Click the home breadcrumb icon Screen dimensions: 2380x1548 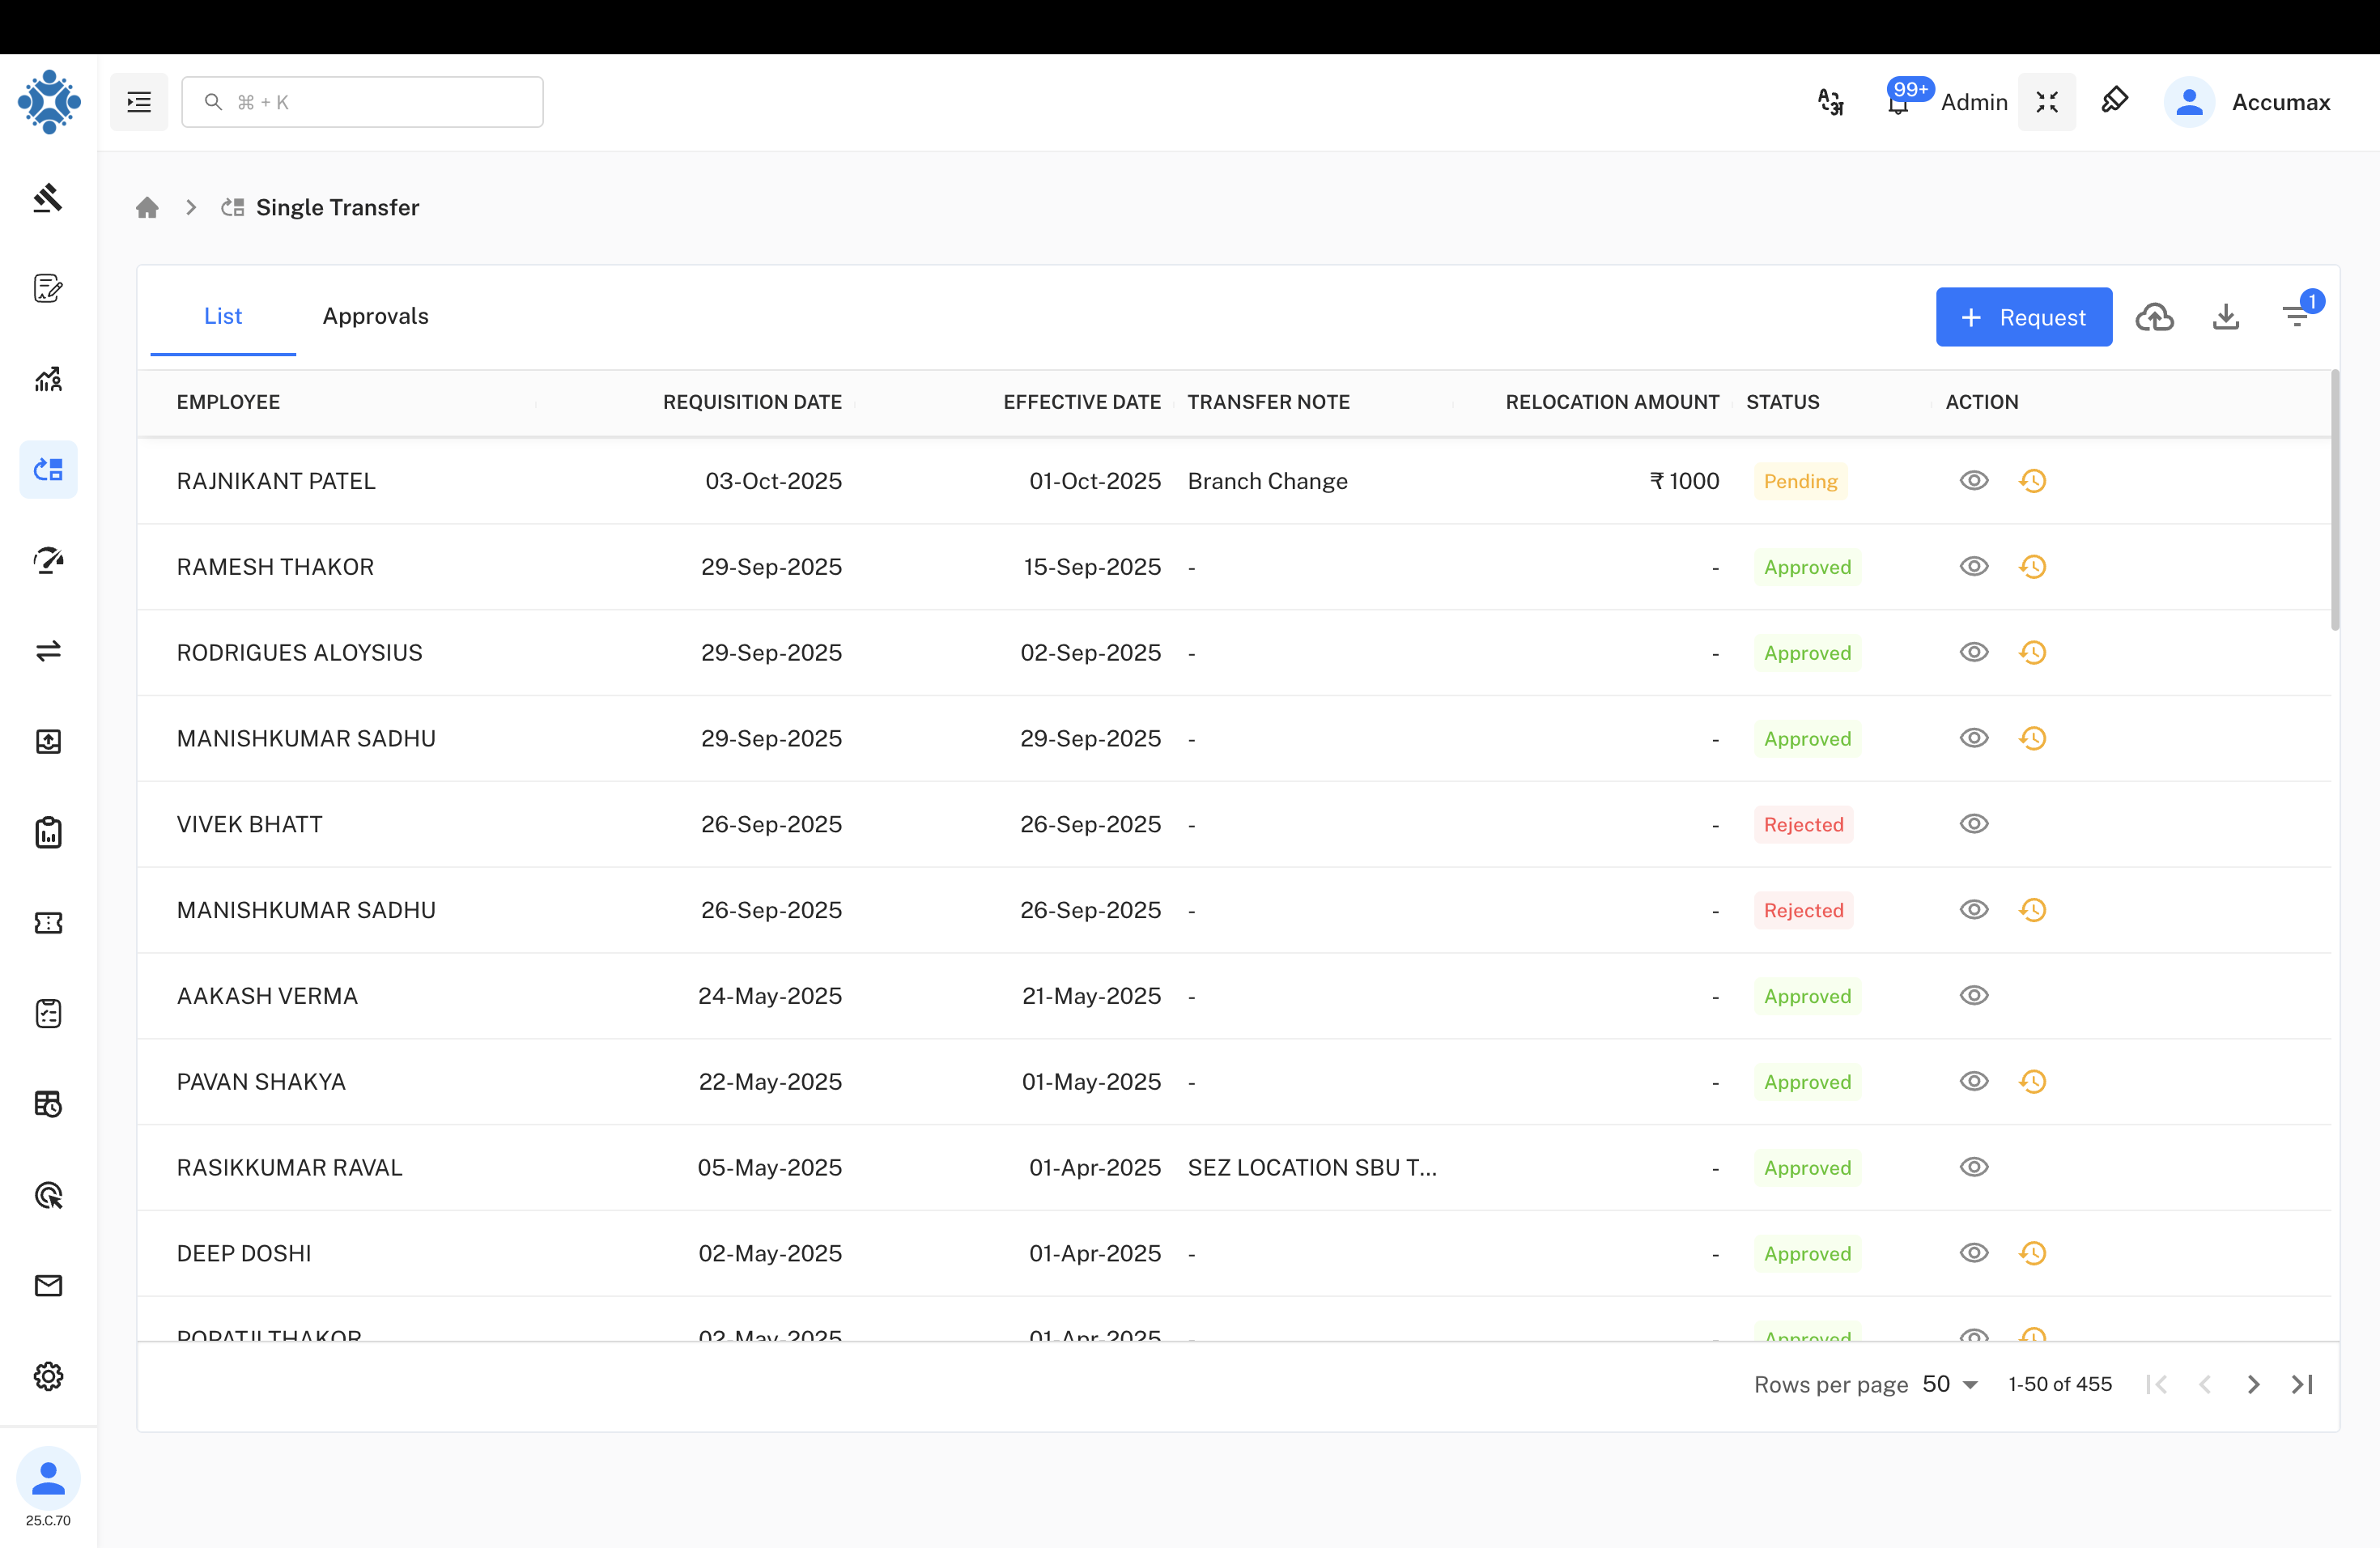pyautogui.click(x=147, y=207)
